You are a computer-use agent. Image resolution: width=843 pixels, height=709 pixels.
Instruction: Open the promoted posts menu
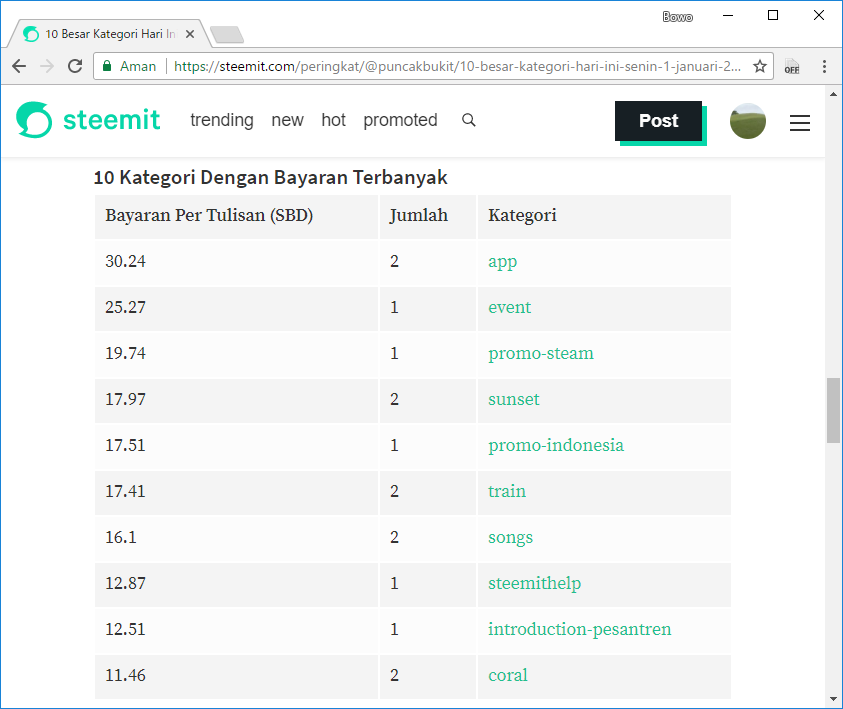pos(400,120)
